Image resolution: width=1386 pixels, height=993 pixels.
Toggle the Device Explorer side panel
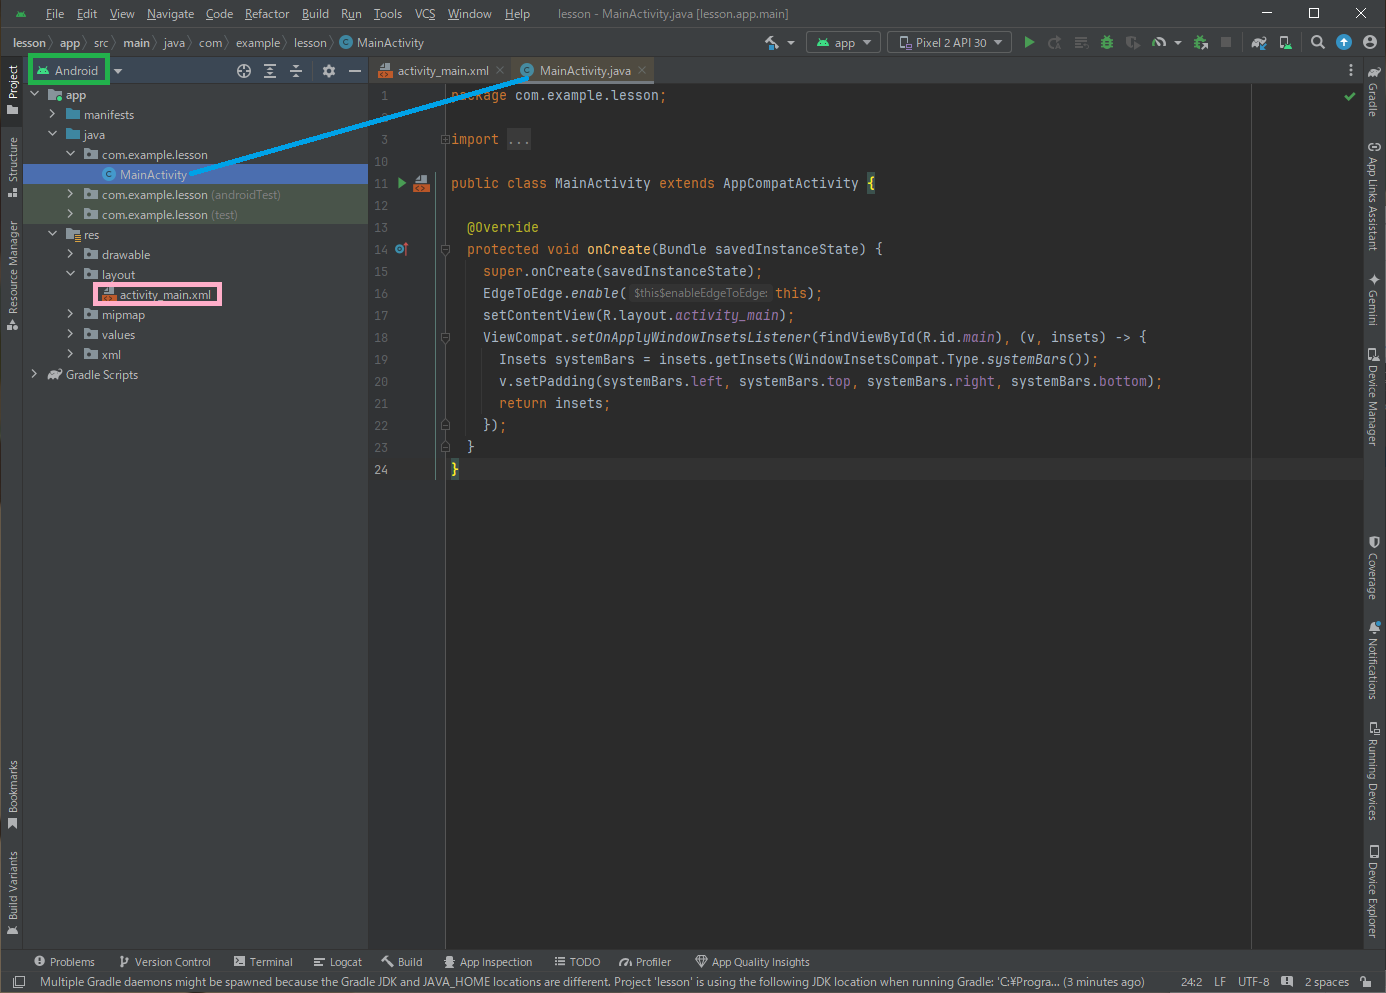[1374, 891]
